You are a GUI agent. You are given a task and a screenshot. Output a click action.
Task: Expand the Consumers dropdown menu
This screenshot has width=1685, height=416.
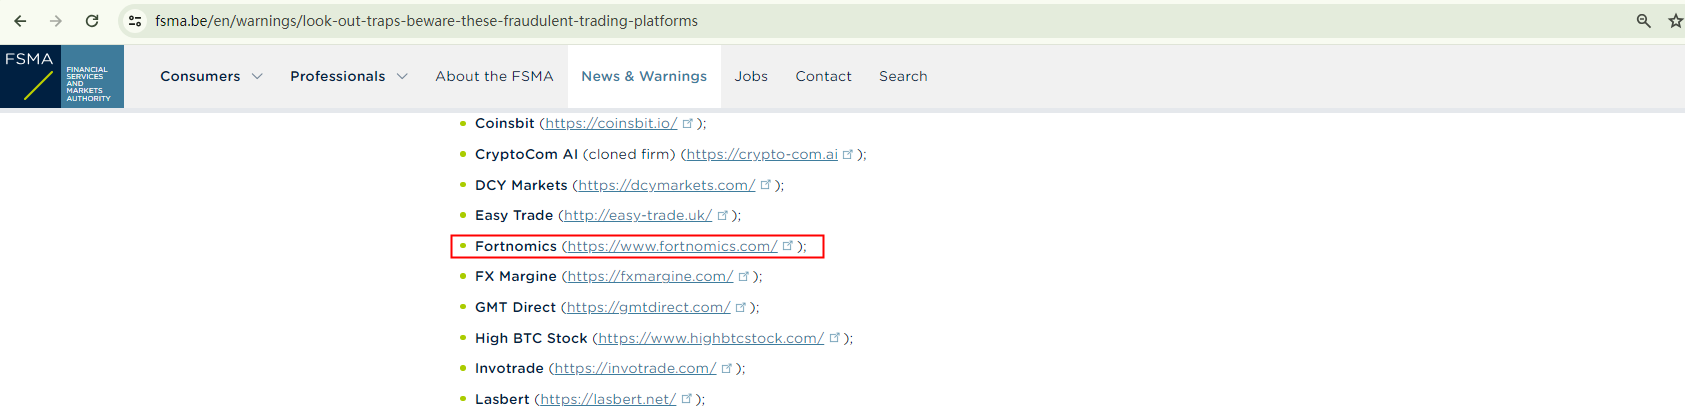(211, 76)
